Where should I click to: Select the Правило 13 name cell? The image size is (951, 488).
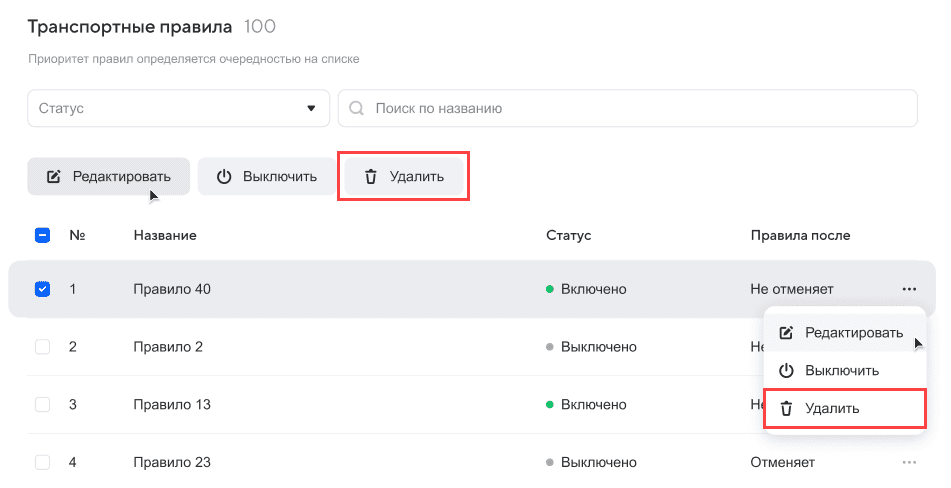[x=172, y=404]
